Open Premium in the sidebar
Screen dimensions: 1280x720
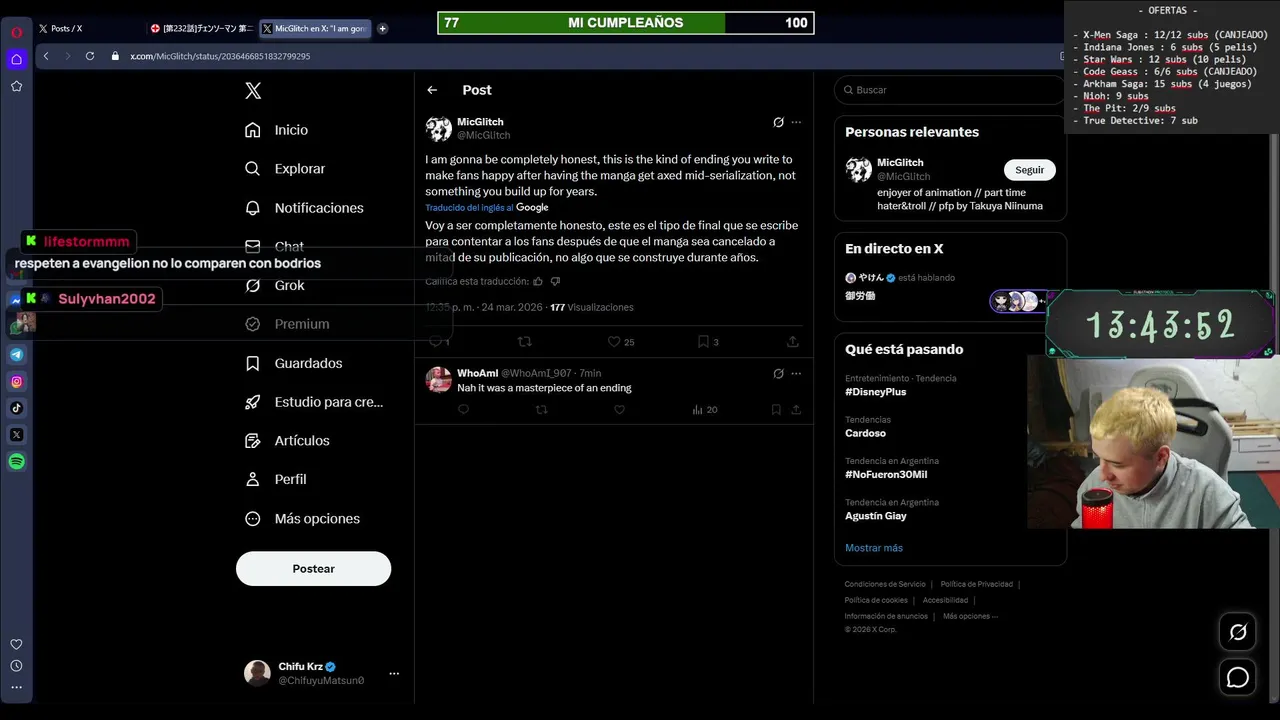pos(287,324)
